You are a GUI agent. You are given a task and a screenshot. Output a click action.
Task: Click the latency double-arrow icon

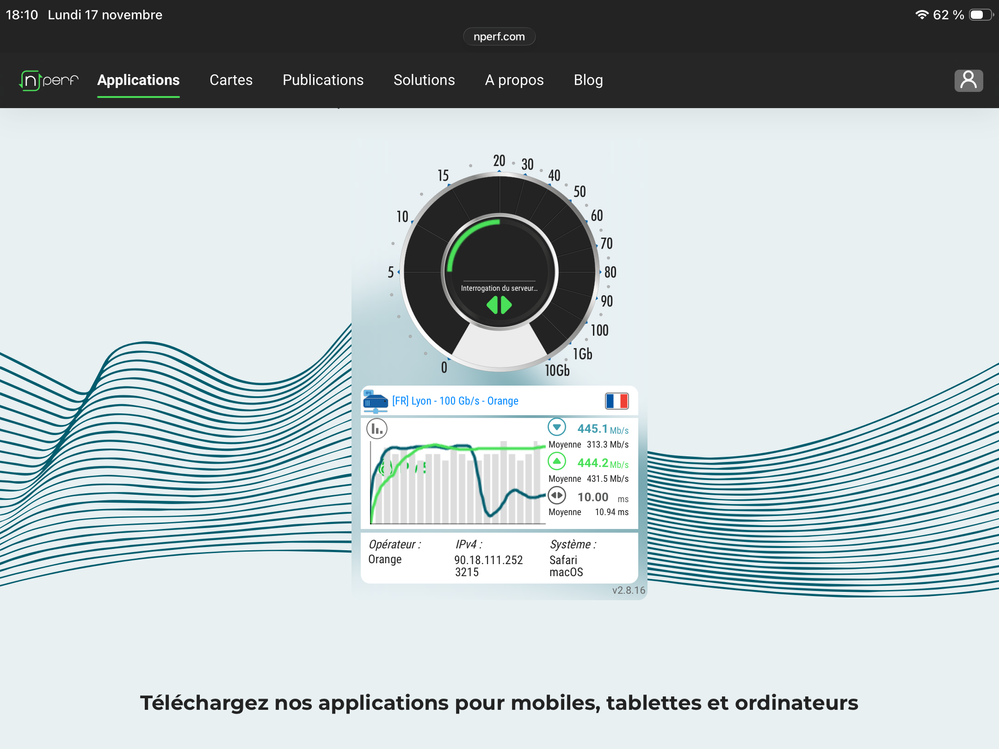click(x=557, y=496)
